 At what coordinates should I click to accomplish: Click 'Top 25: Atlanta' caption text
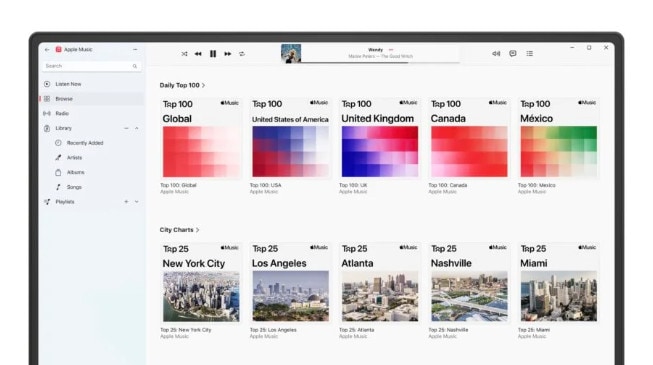pos(356,330)
